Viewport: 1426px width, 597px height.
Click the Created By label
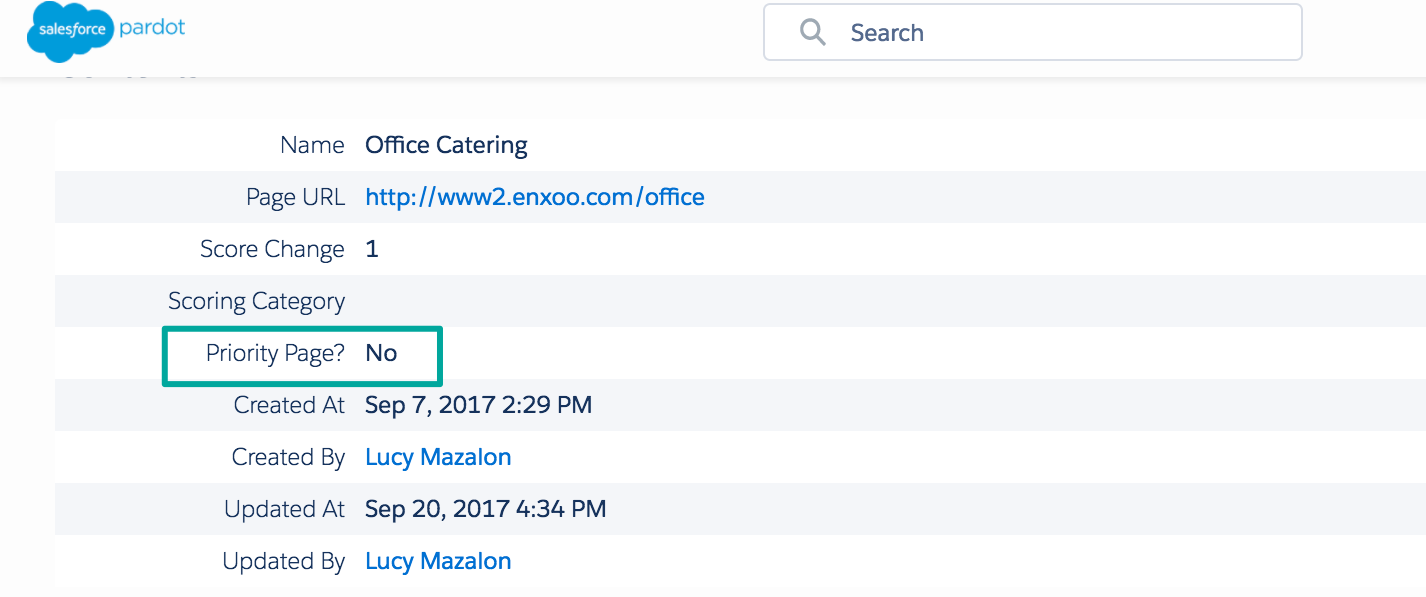tap(289, 457)
